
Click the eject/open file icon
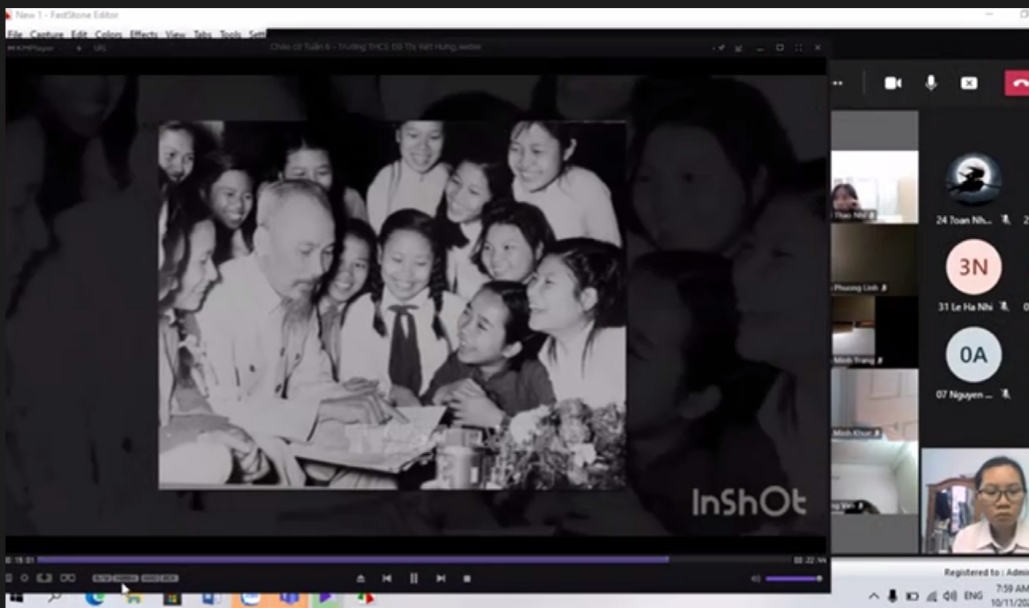tap(361, 578)
